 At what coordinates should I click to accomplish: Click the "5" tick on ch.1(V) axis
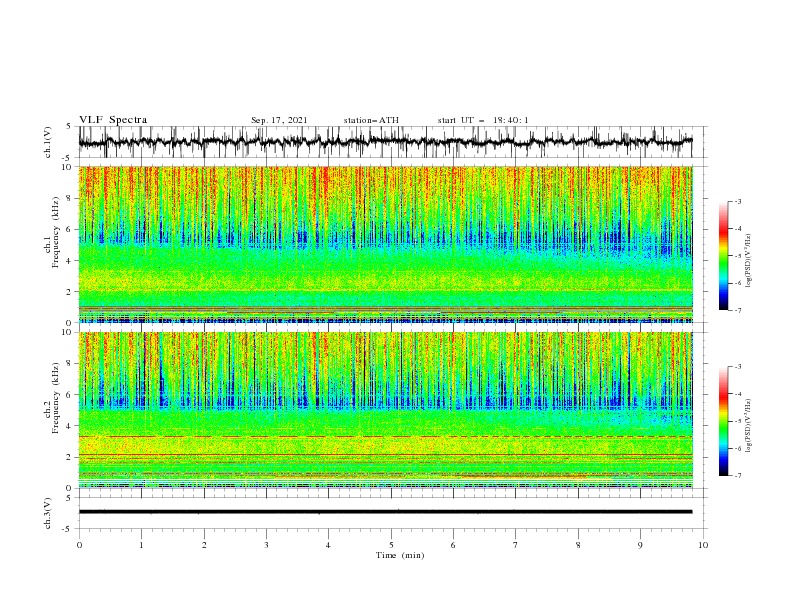tap(69, 127)
